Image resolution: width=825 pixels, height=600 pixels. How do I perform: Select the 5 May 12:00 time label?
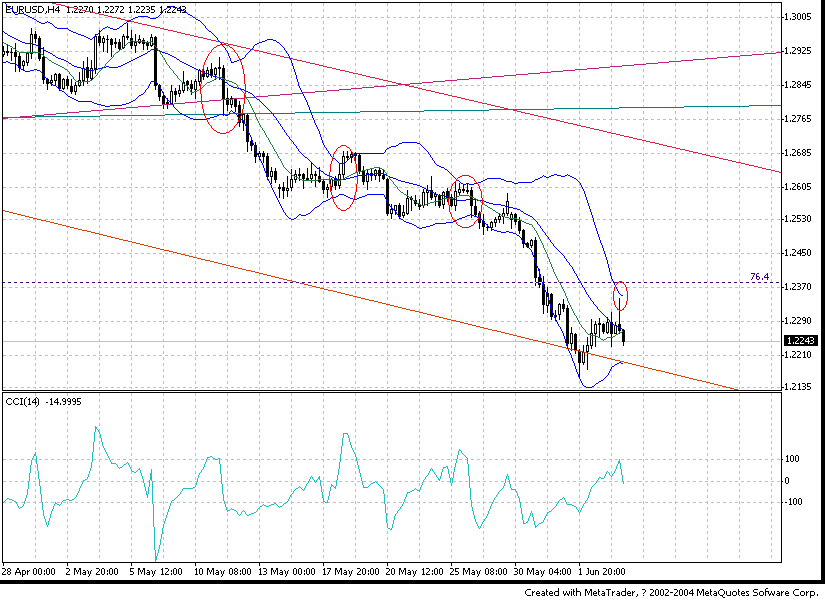(x=156, y=572)
